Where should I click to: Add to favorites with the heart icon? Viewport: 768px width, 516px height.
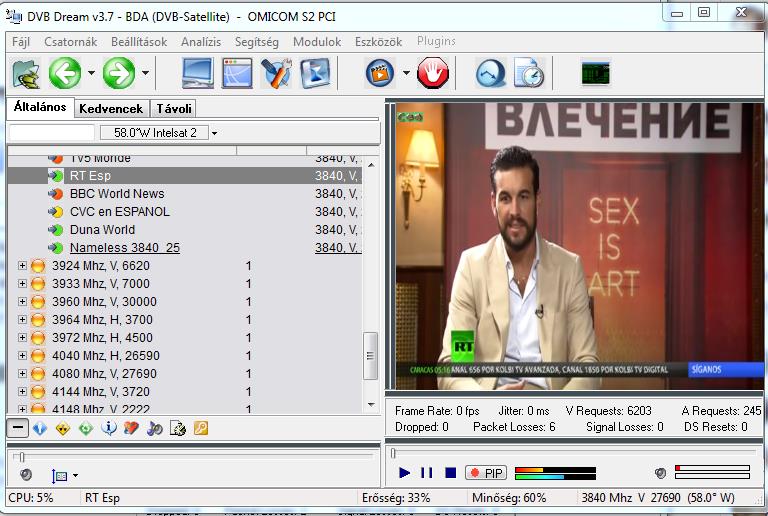131,428
